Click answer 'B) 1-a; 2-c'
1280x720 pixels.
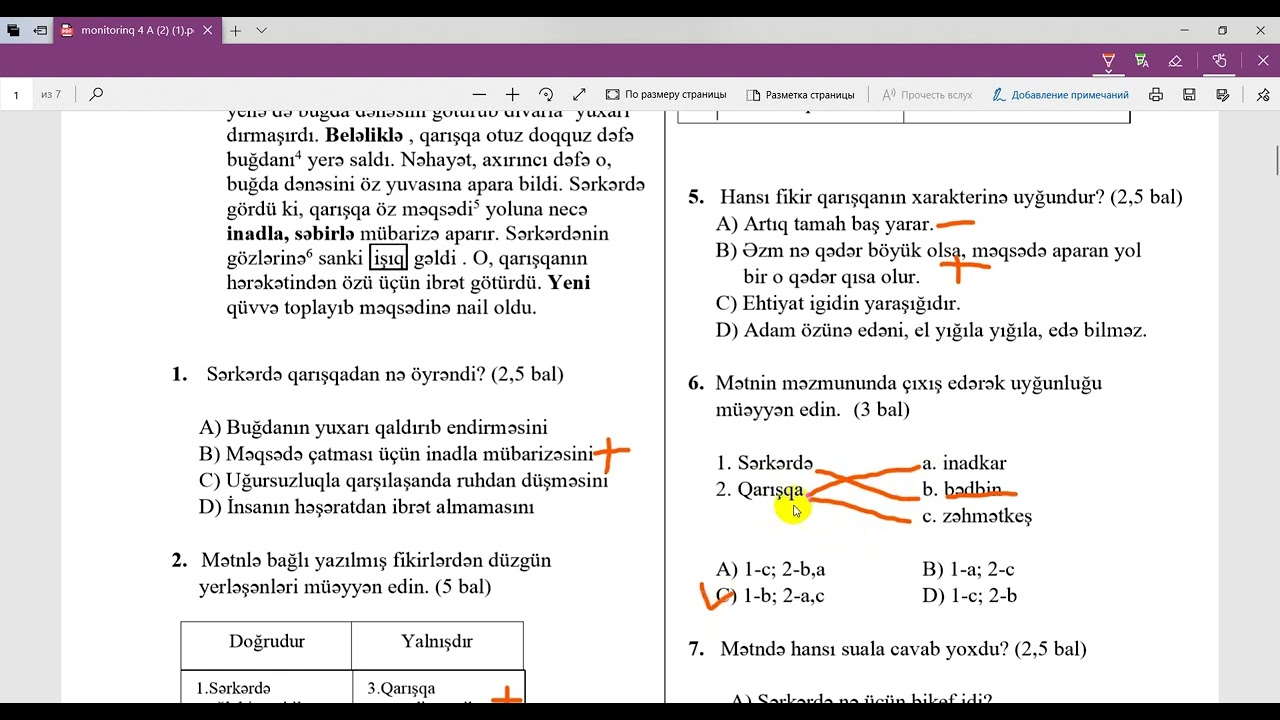click(968, 569)
